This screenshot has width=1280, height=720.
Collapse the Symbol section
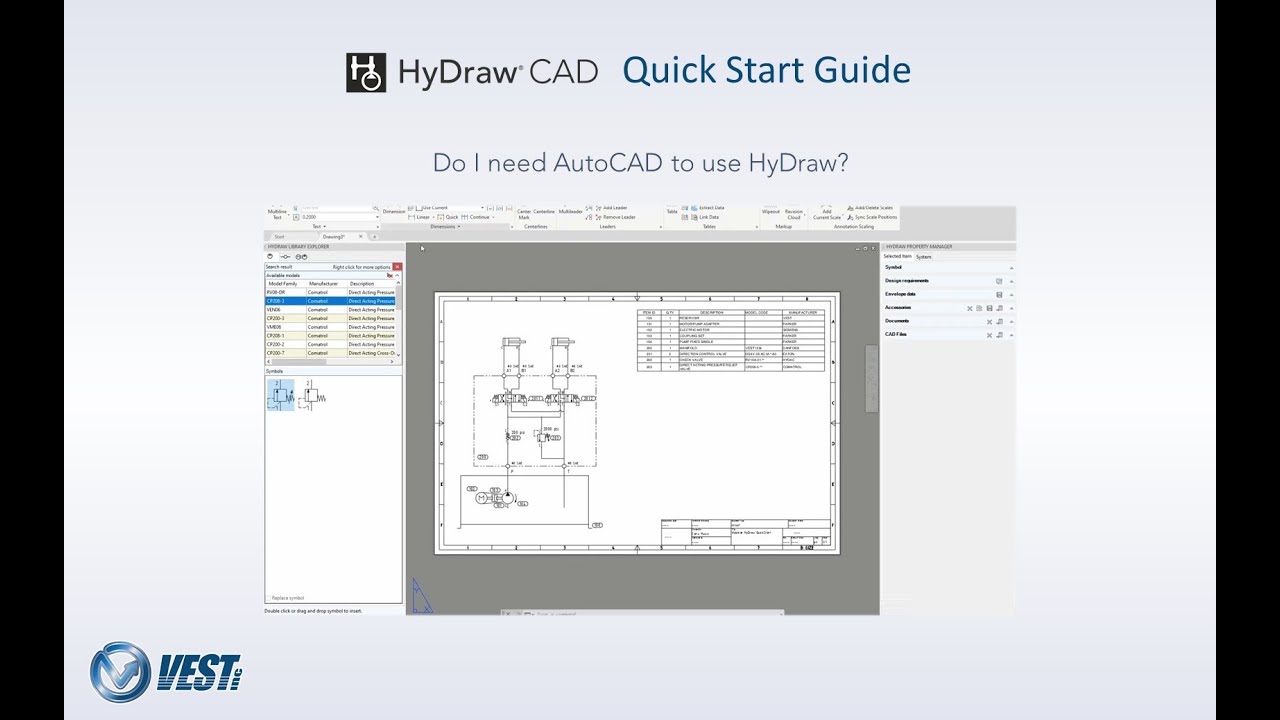tap(1011, 268)
